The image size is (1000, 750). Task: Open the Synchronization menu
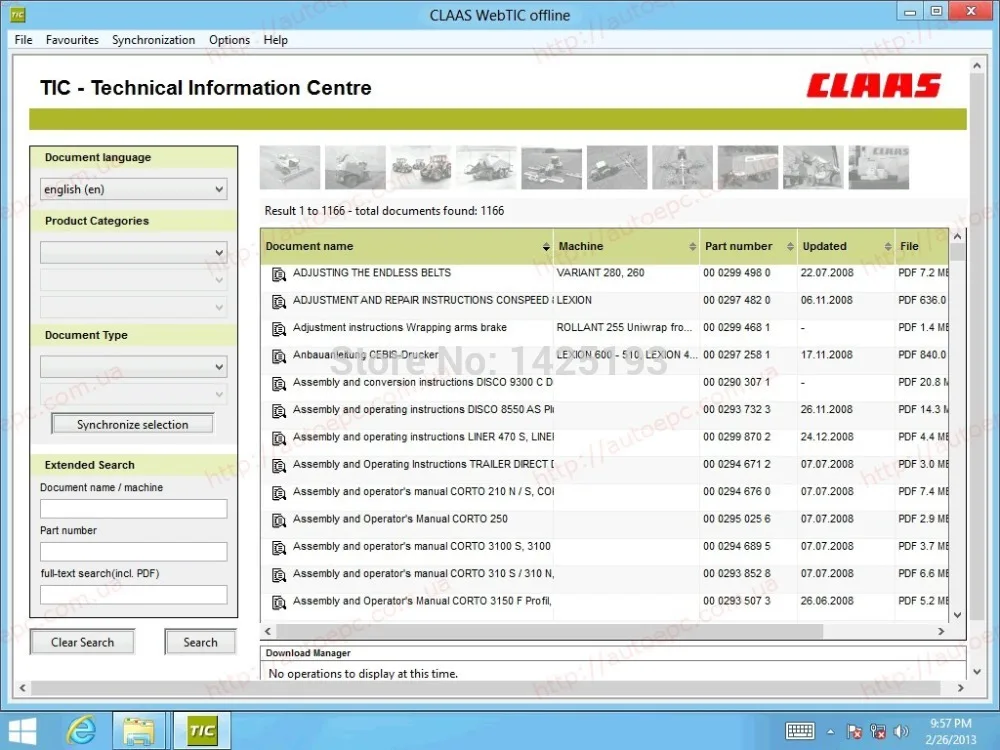click(153, 40)
